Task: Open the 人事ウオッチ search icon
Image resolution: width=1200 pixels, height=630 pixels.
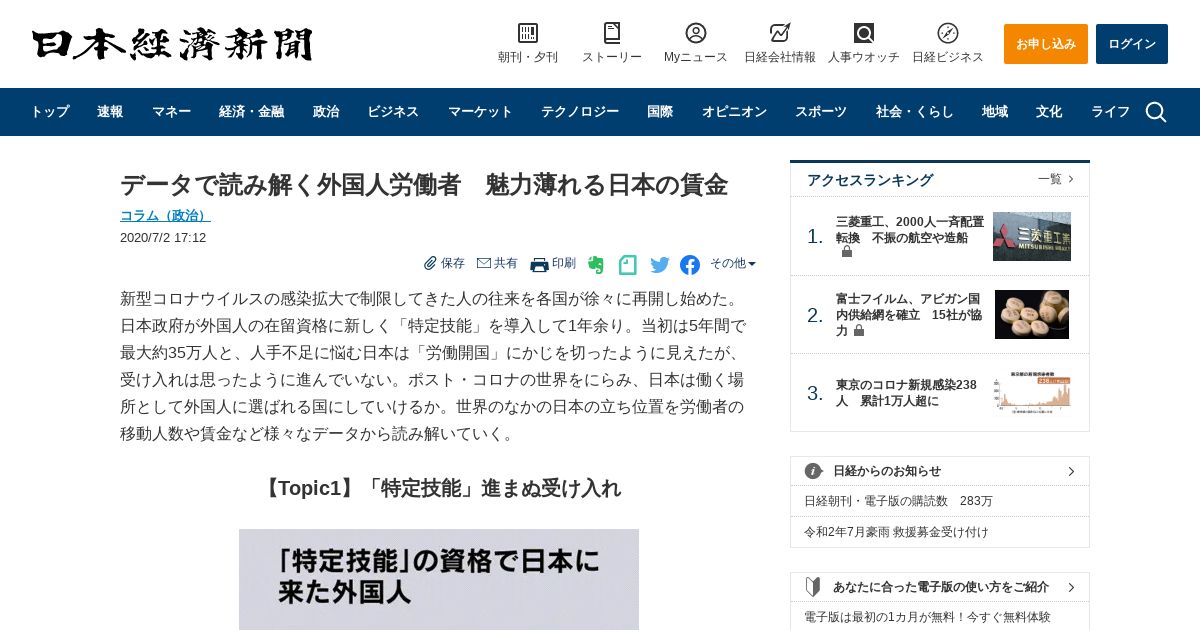Action: [x=864, y=33]
